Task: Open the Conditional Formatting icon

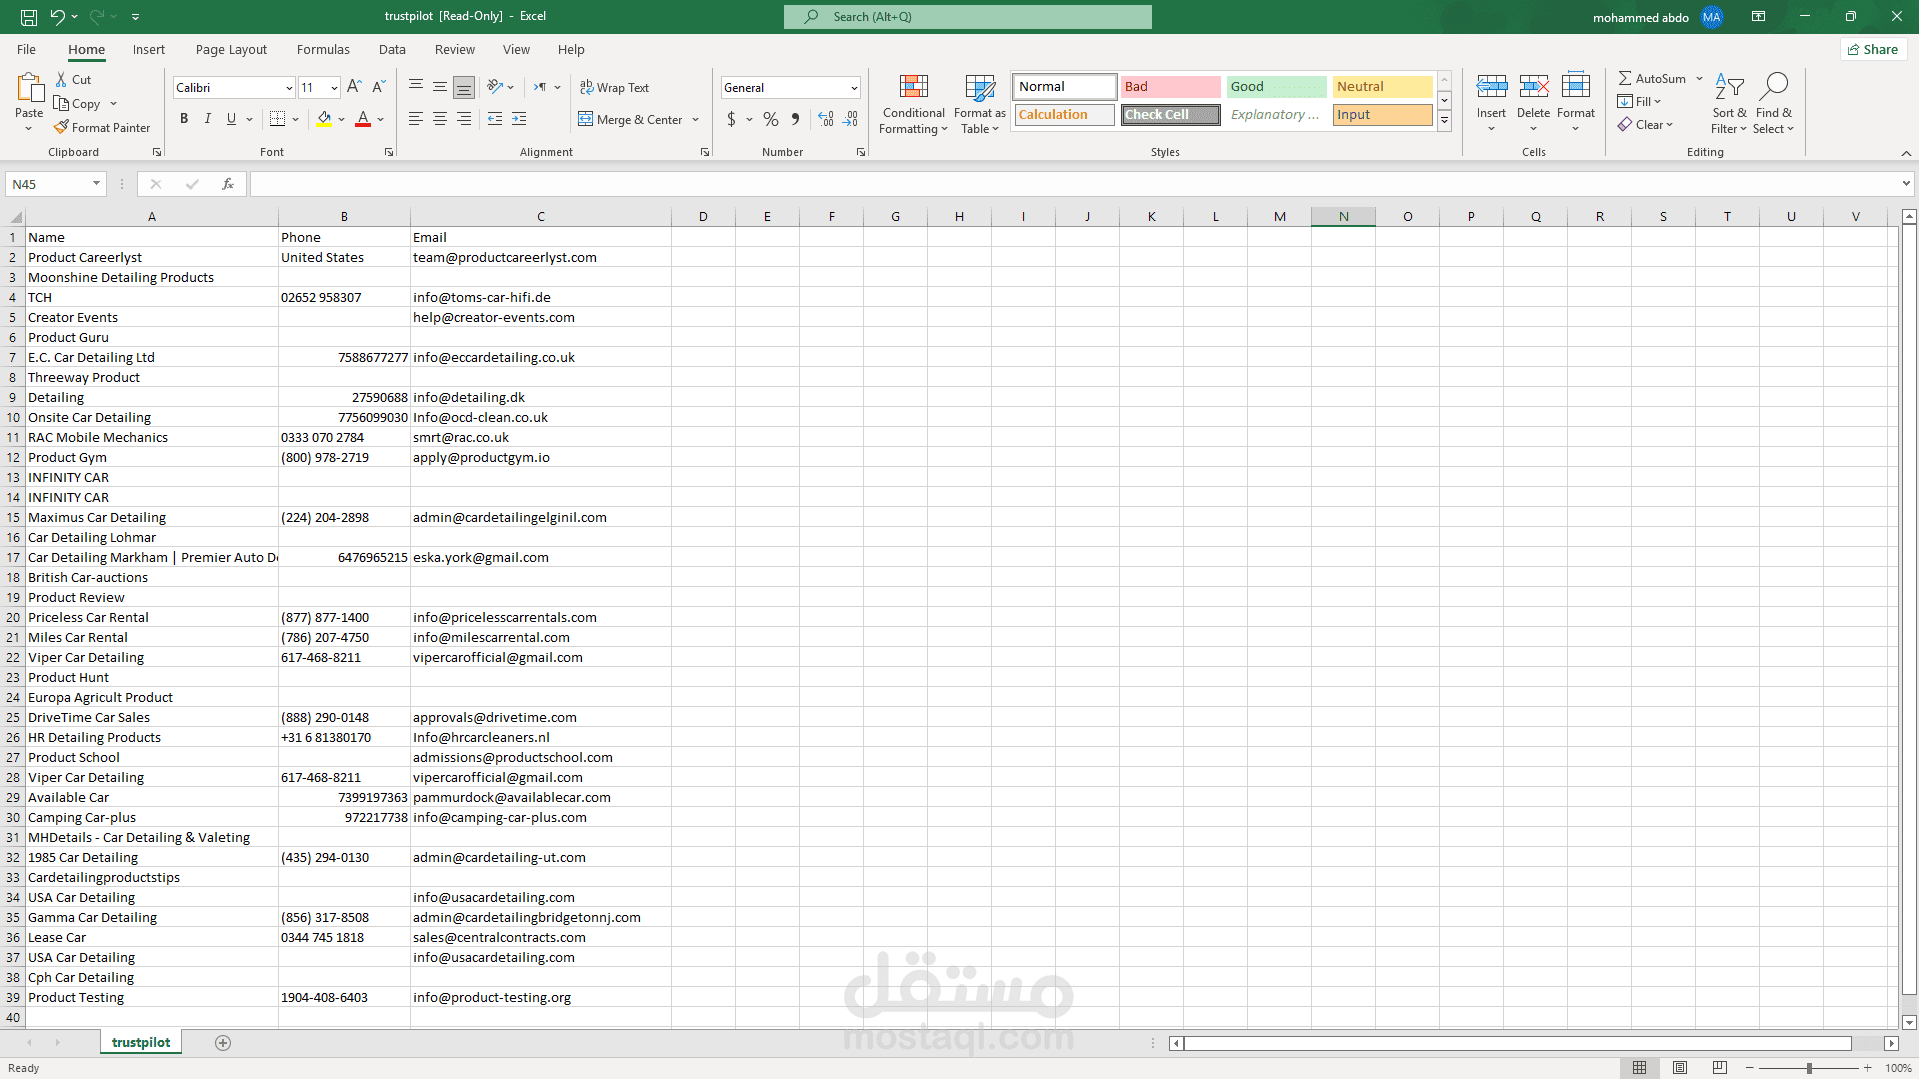Action: point(913,88)
